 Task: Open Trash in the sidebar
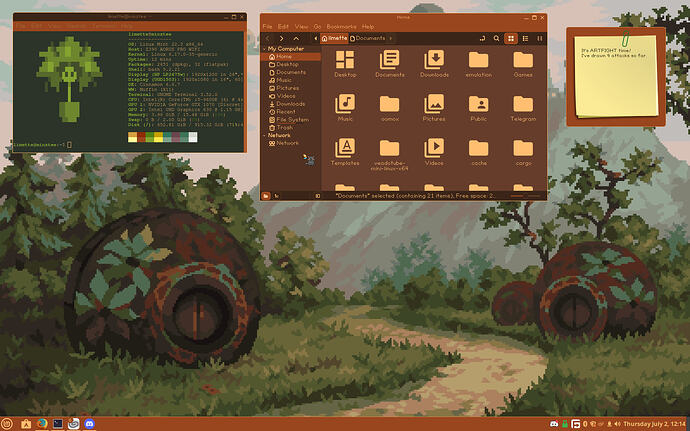pyautogui.click(x=291, y=128)
